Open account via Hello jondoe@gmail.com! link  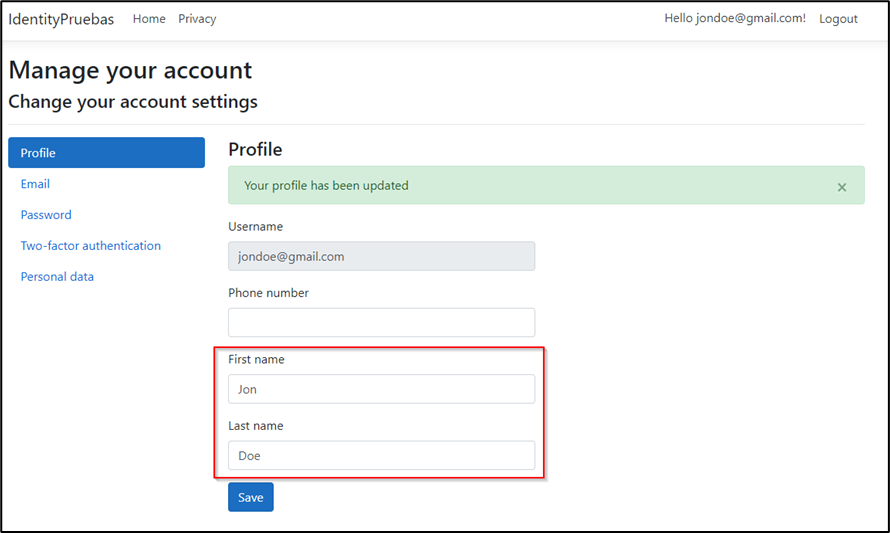point(734,19)
